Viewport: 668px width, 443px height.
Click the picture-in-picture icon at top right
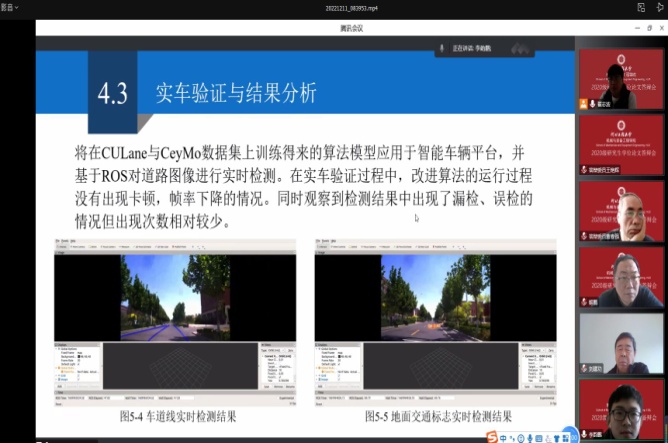pos(640,7)
